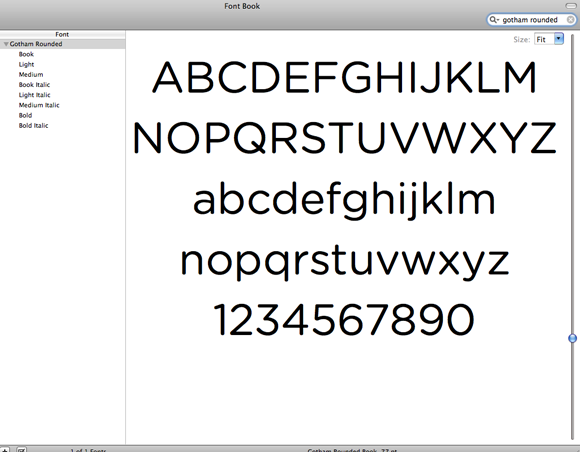
Task: Select the Bold font style
Action: coord(25,115)
